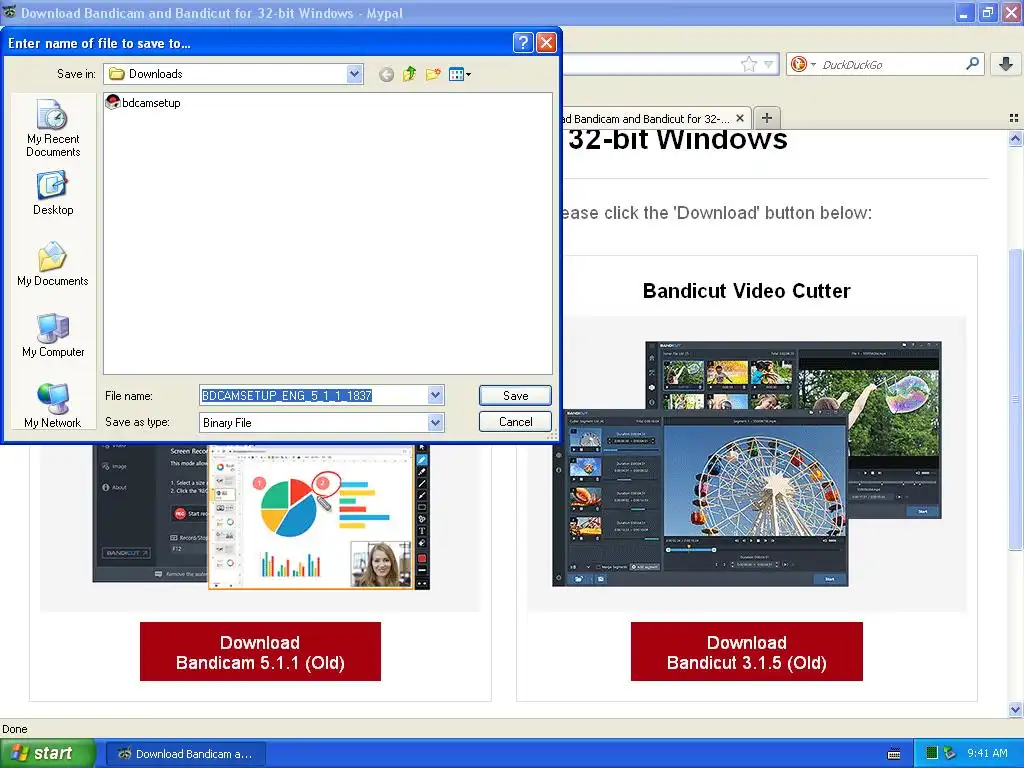Select the bdcamsetup file in list
The image size is (1024, 768).
pos(143,103)
